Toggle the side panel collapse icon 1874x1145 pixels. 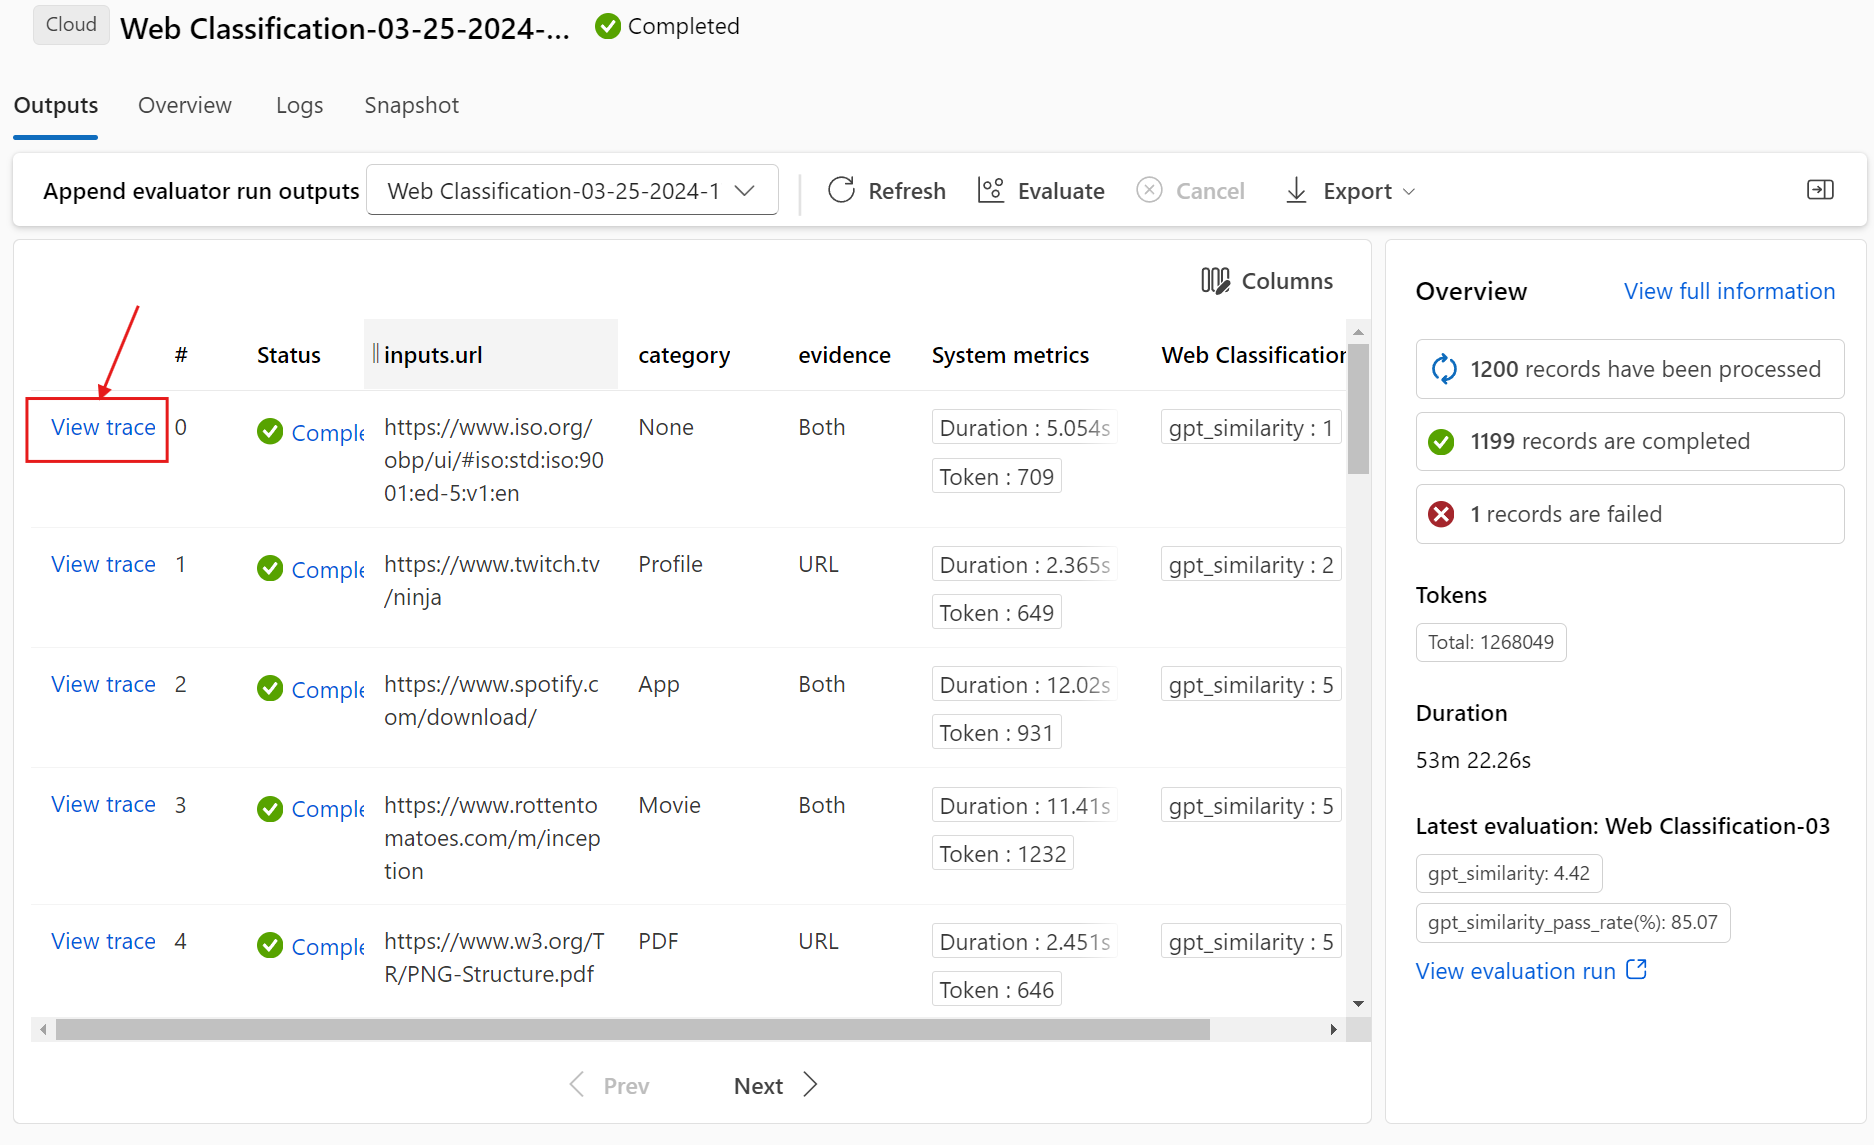1820,190
